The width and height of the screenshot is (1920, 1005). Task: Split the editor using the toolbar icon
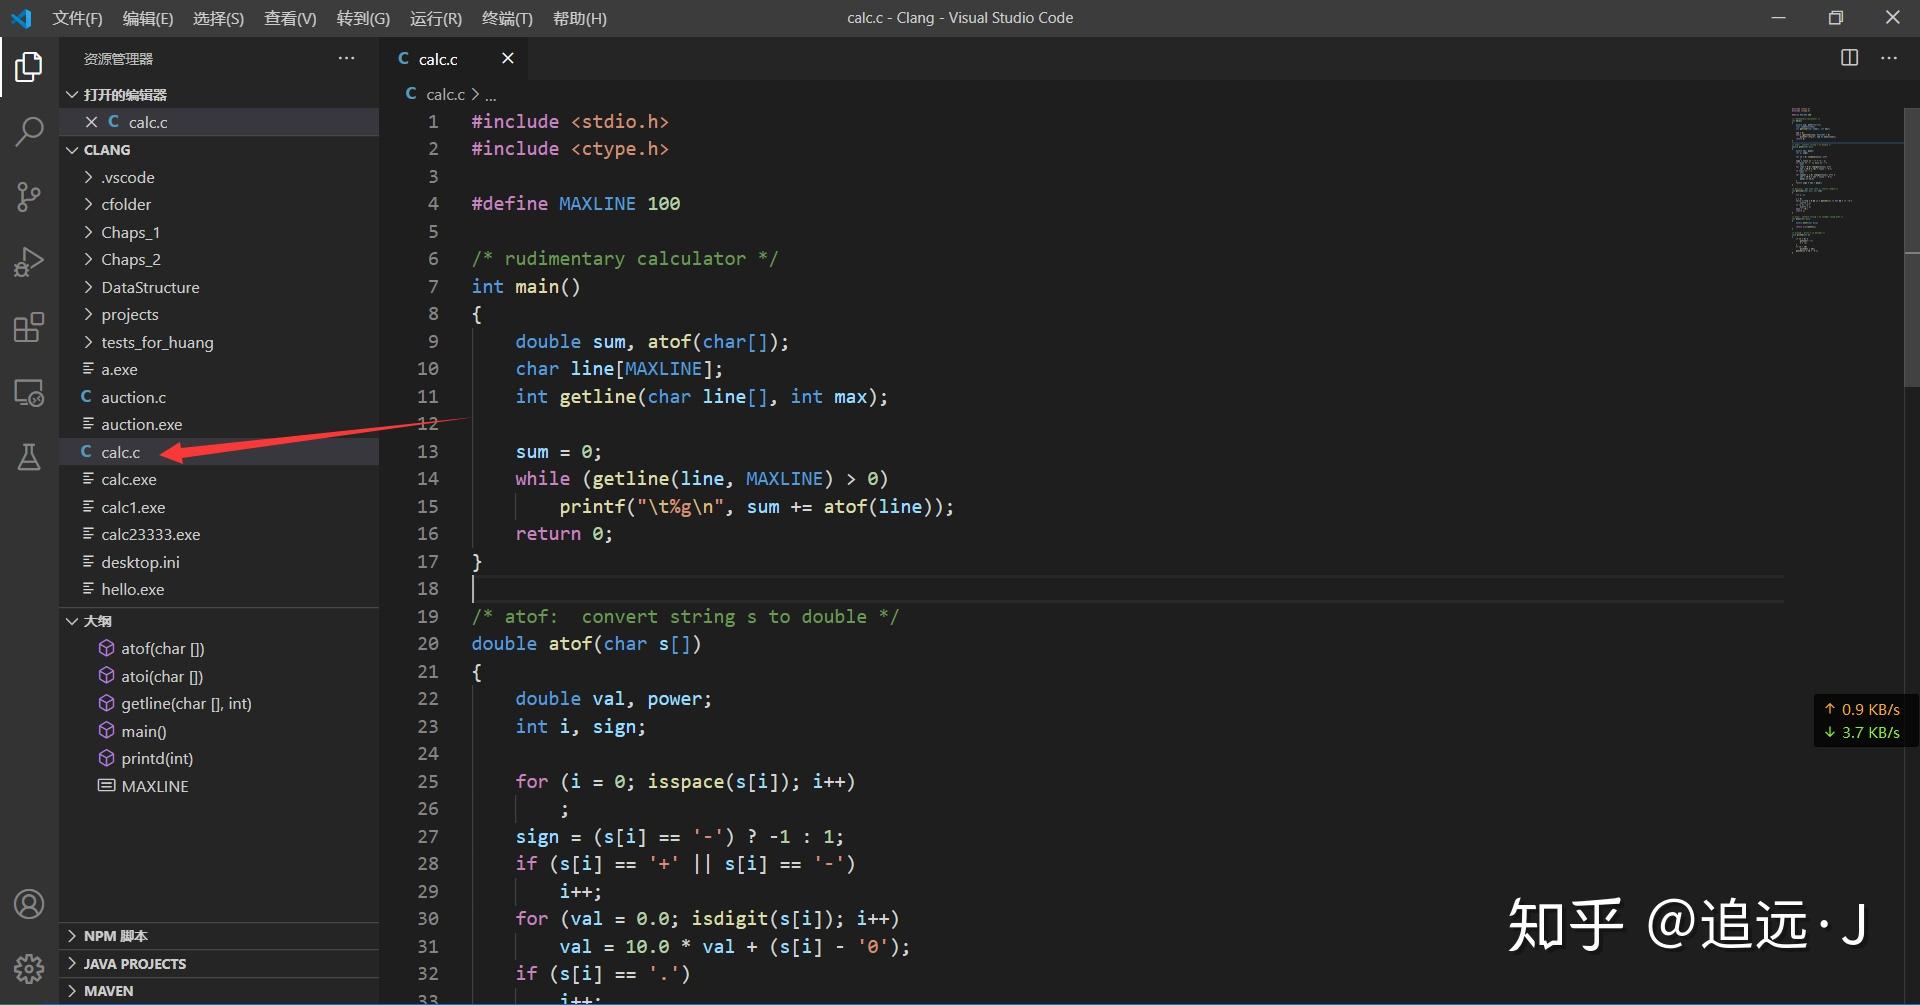(x=1849, y=57)
